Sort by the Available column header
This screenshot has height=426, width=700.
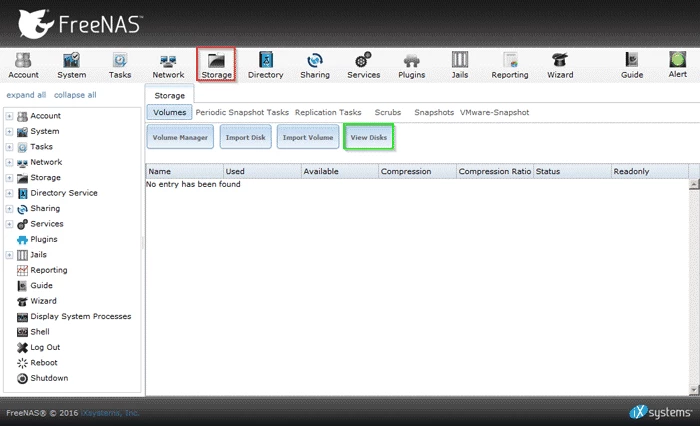coord(340,171)
